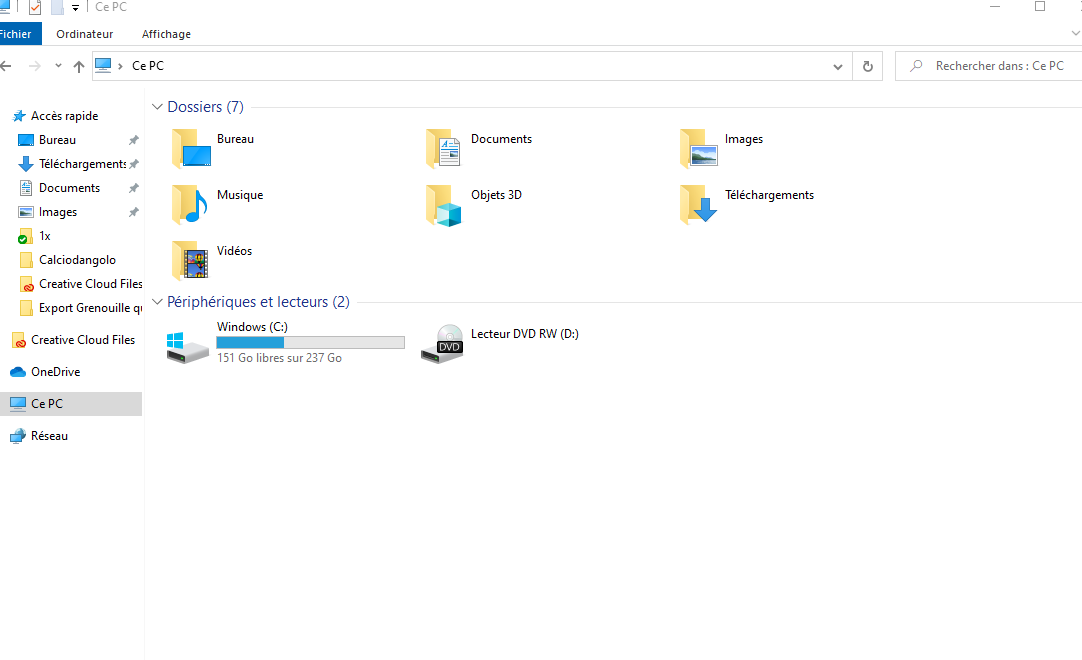1082x660 pixels.
Task: Open the address bar history dropdown
Action: [x=838, y=66]
